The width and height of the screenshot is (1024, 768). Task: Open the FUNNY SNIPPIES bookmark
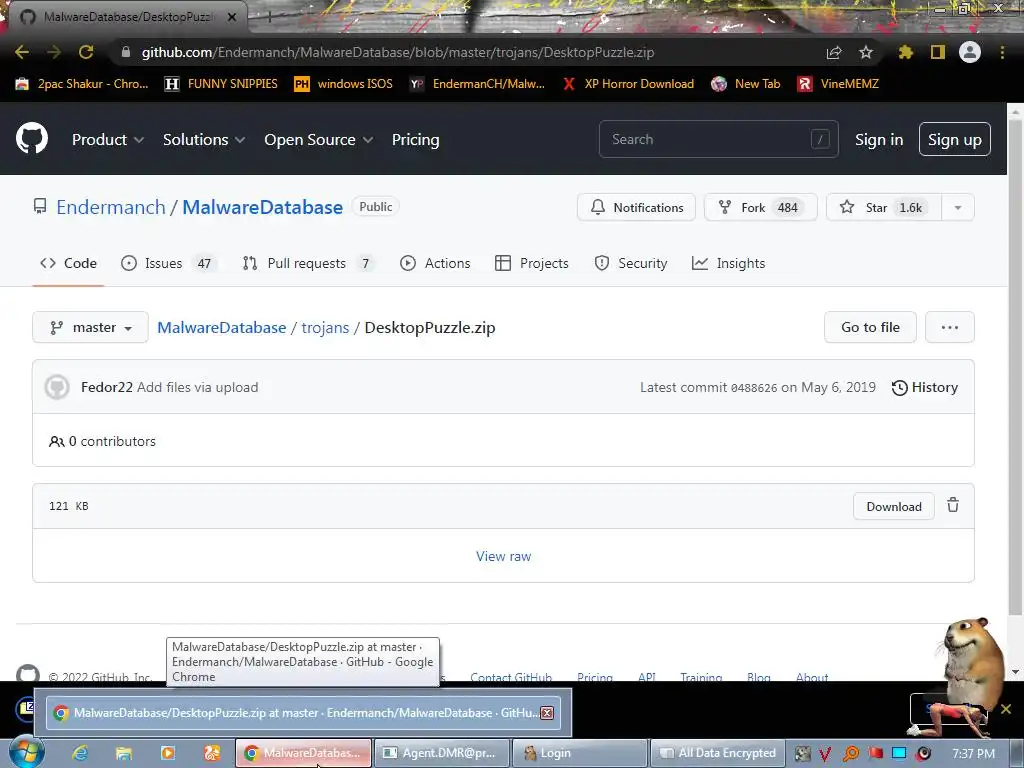(x=221, y=84)
